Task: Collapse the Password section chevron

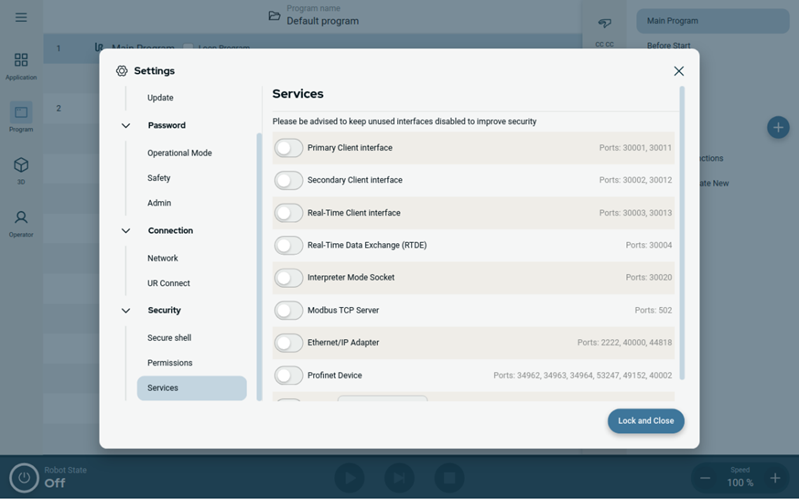Action: click(126, 126)
